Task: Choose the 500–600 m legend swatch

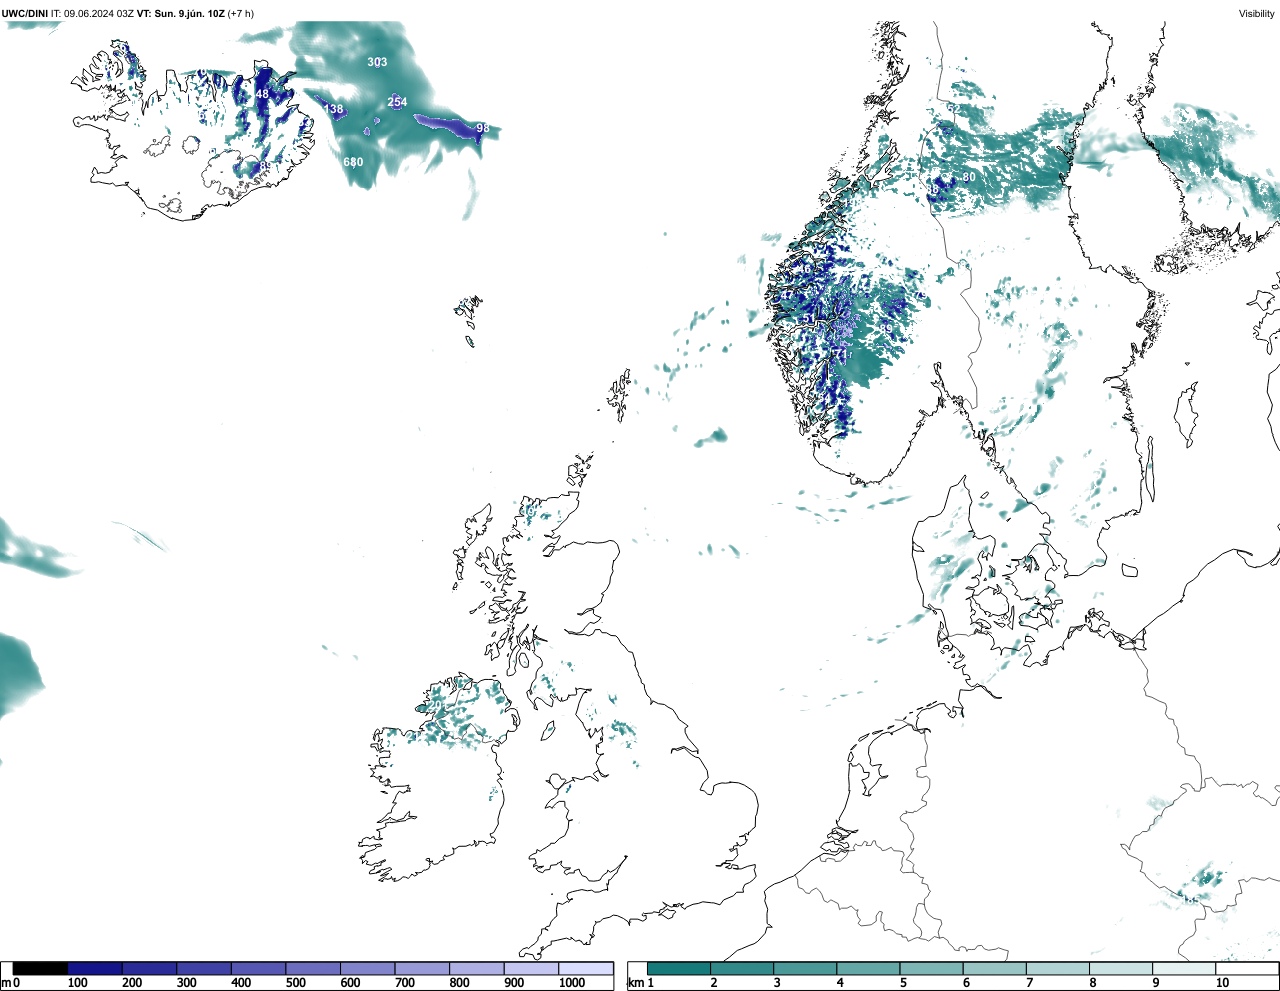Action: pos(313,969)
